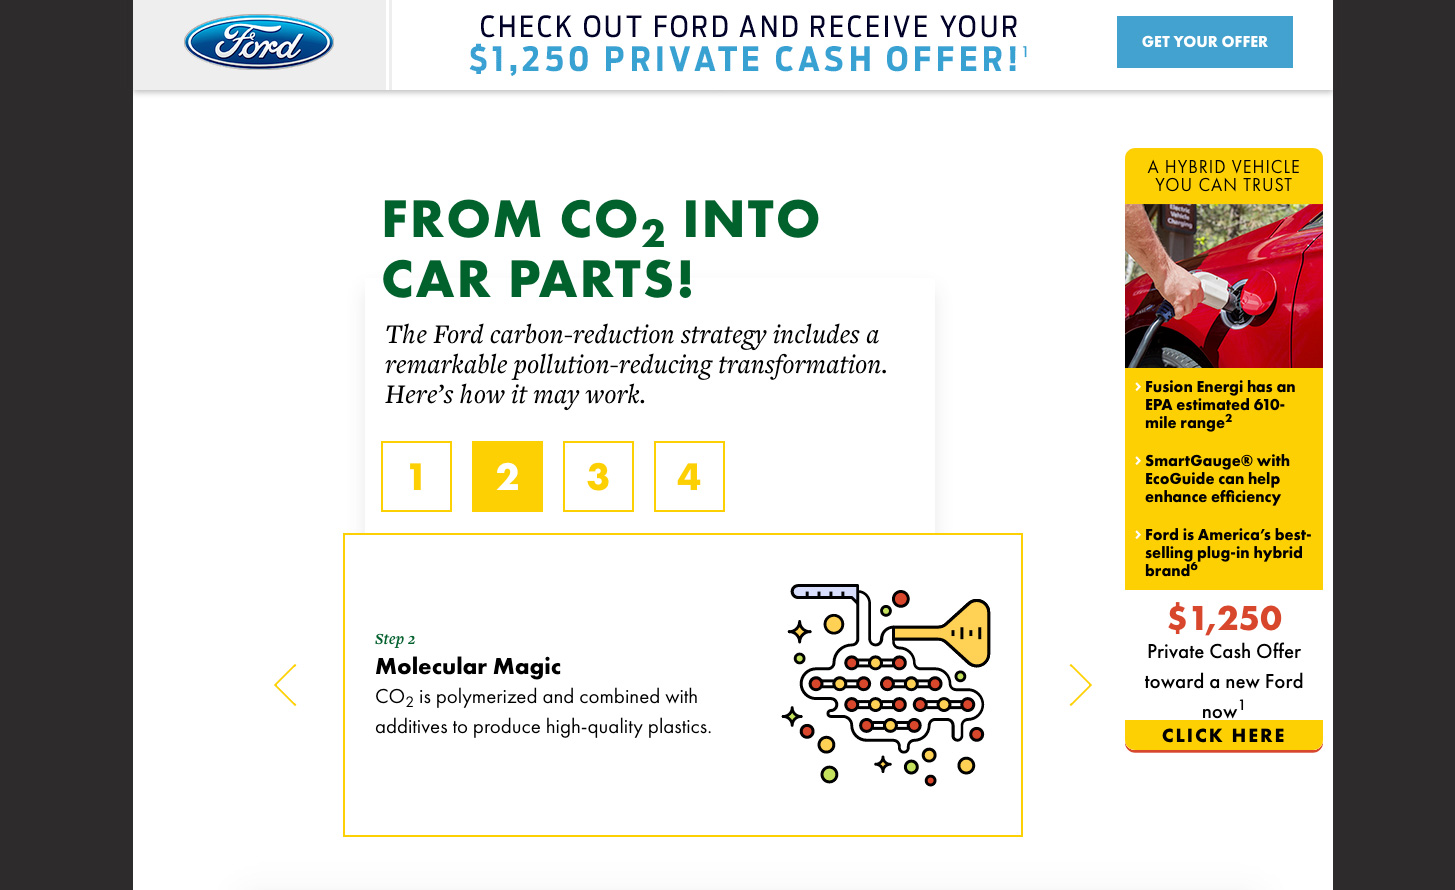Select highlighted step 2 tab
This screenshot has height=890, width=1455.
[507, 477]
